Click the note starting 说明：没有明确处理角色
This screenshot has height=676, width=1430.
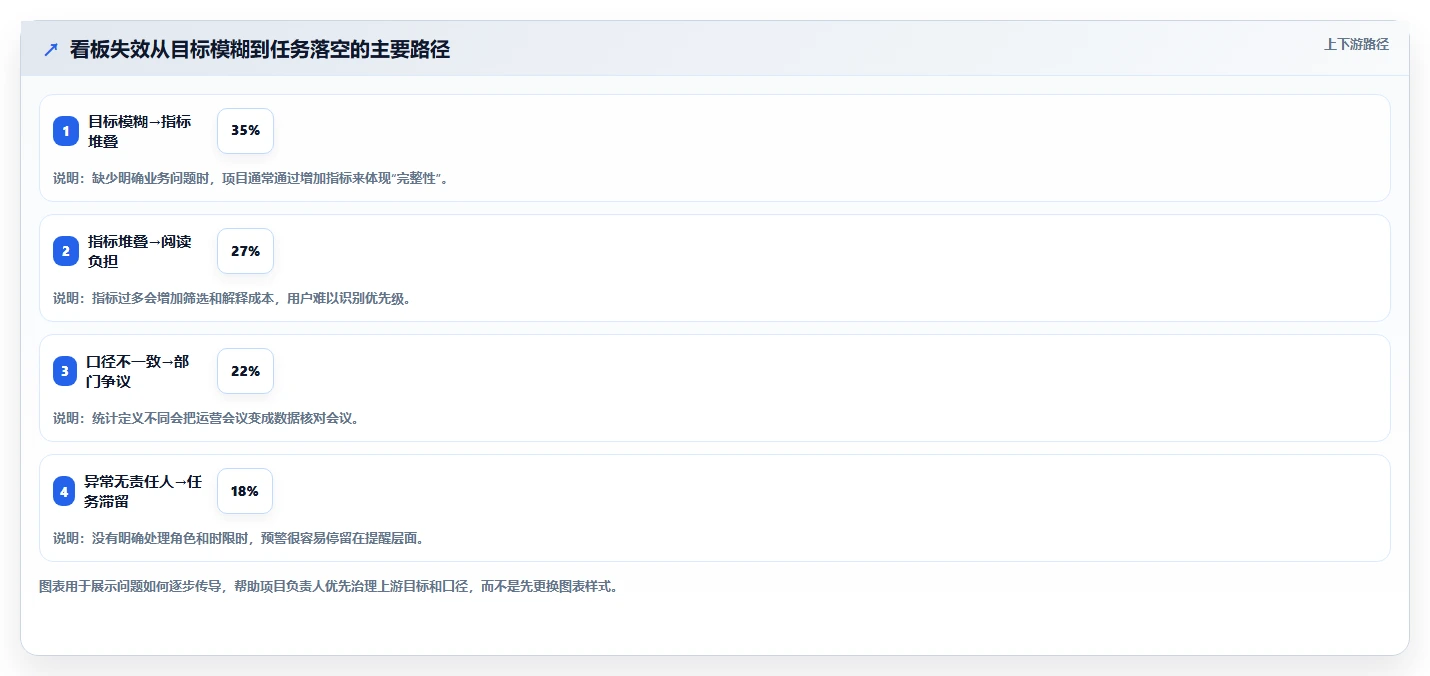(x=239, y=538)
